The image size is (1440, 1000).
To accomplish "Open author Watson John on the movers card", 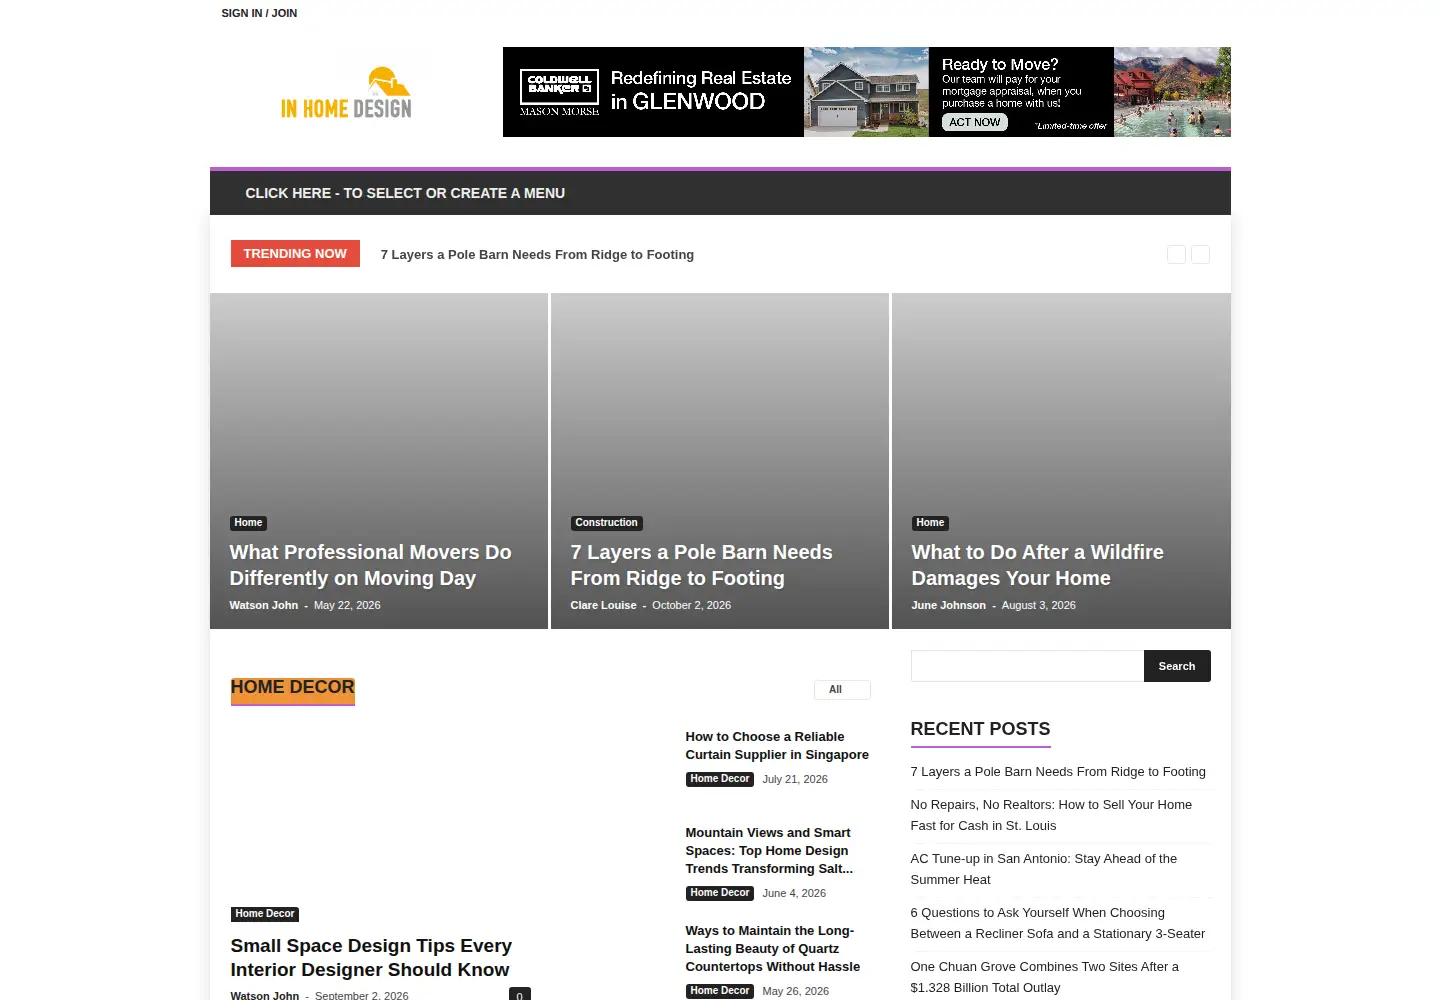I will pos(264,605).
